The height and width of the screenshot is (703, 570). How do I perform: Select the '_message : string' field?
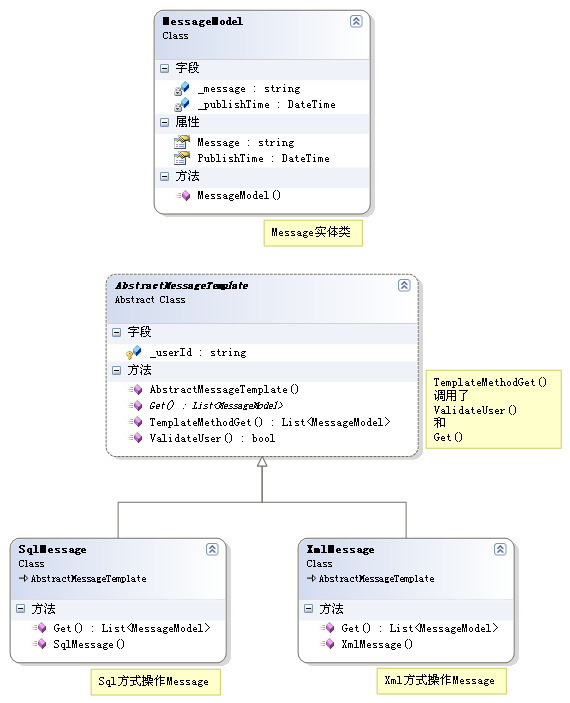coord(249,89)
